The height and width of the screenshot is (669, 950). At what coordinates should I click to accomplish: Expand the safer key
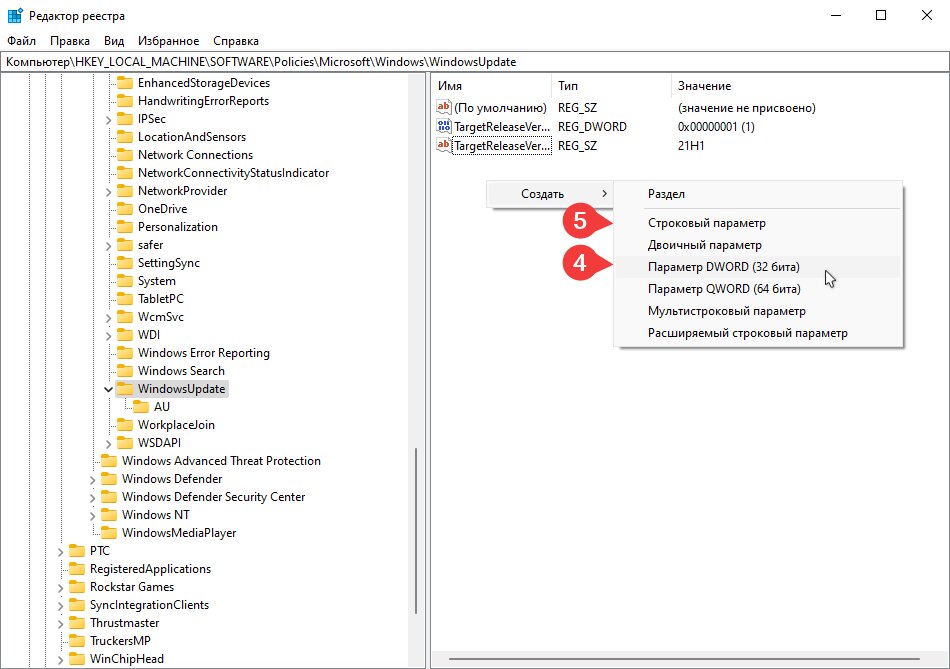108,245
